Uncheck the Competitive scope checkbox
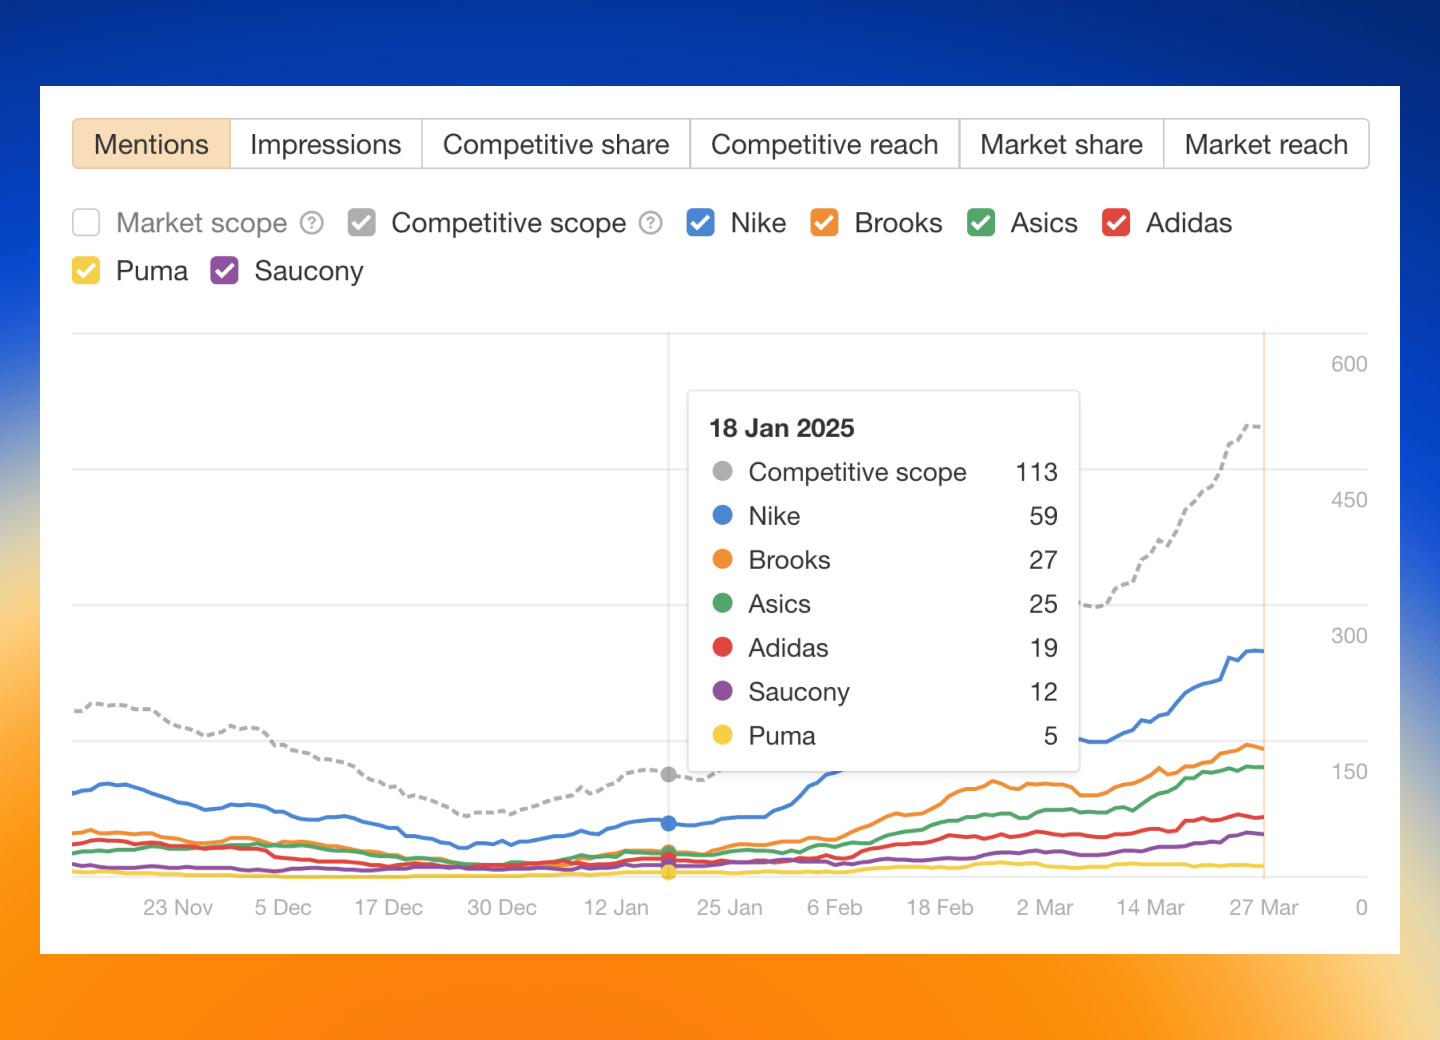 pyautogui.click(x=362, y=222)
